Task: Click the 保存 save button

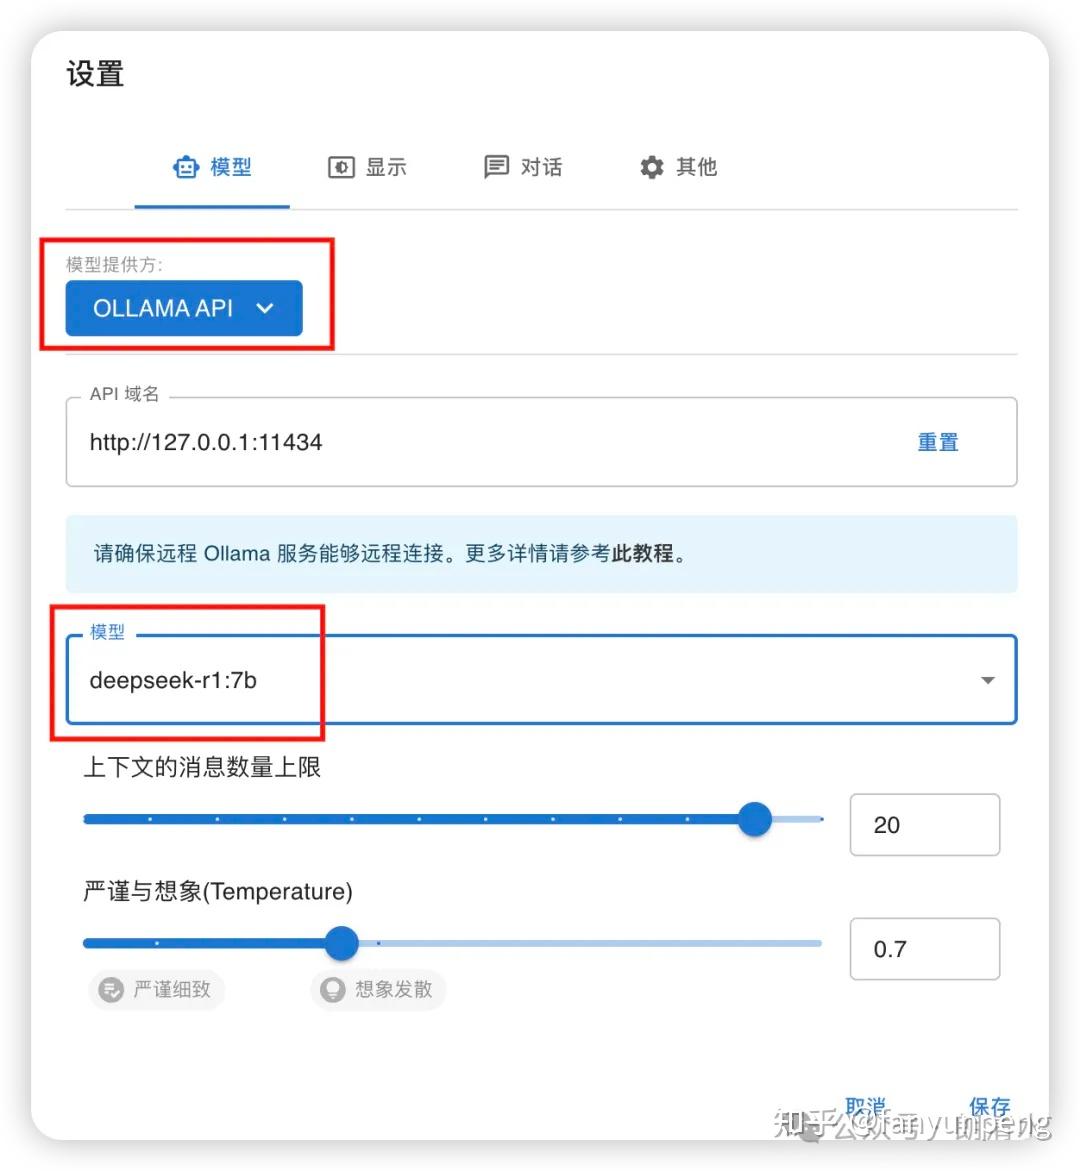Action: [x=989, y=1106]
